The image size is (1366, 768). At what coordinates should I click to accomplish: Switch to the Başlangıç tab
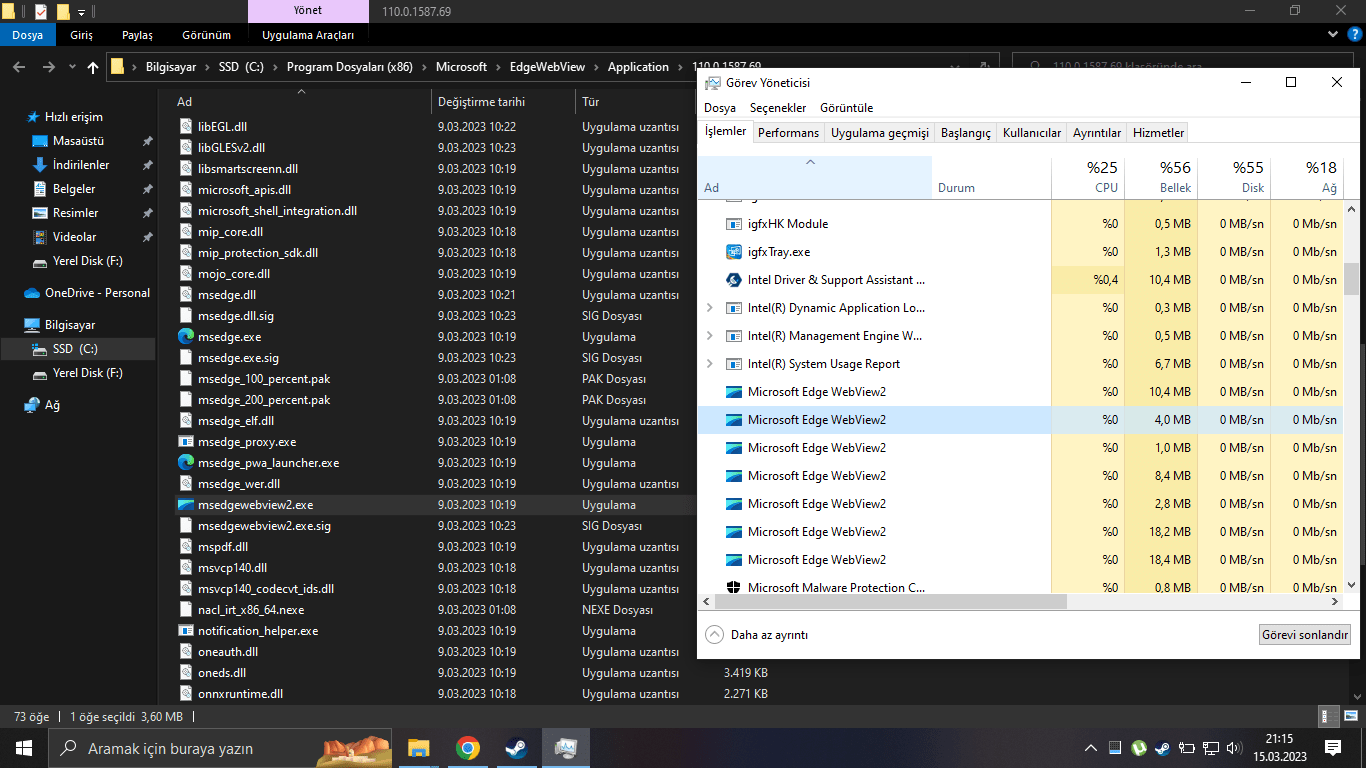pyautogui.click(x=966, y=133)
